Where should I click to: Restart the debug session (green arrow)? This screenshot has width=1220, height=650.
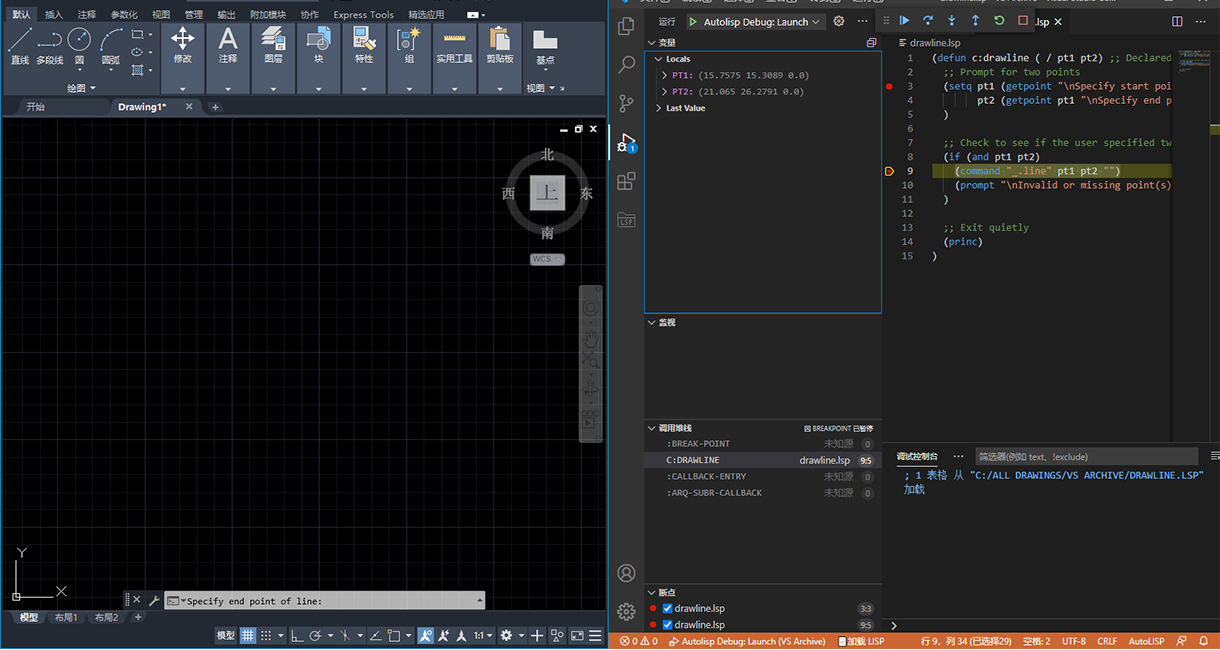click(999, 21)
